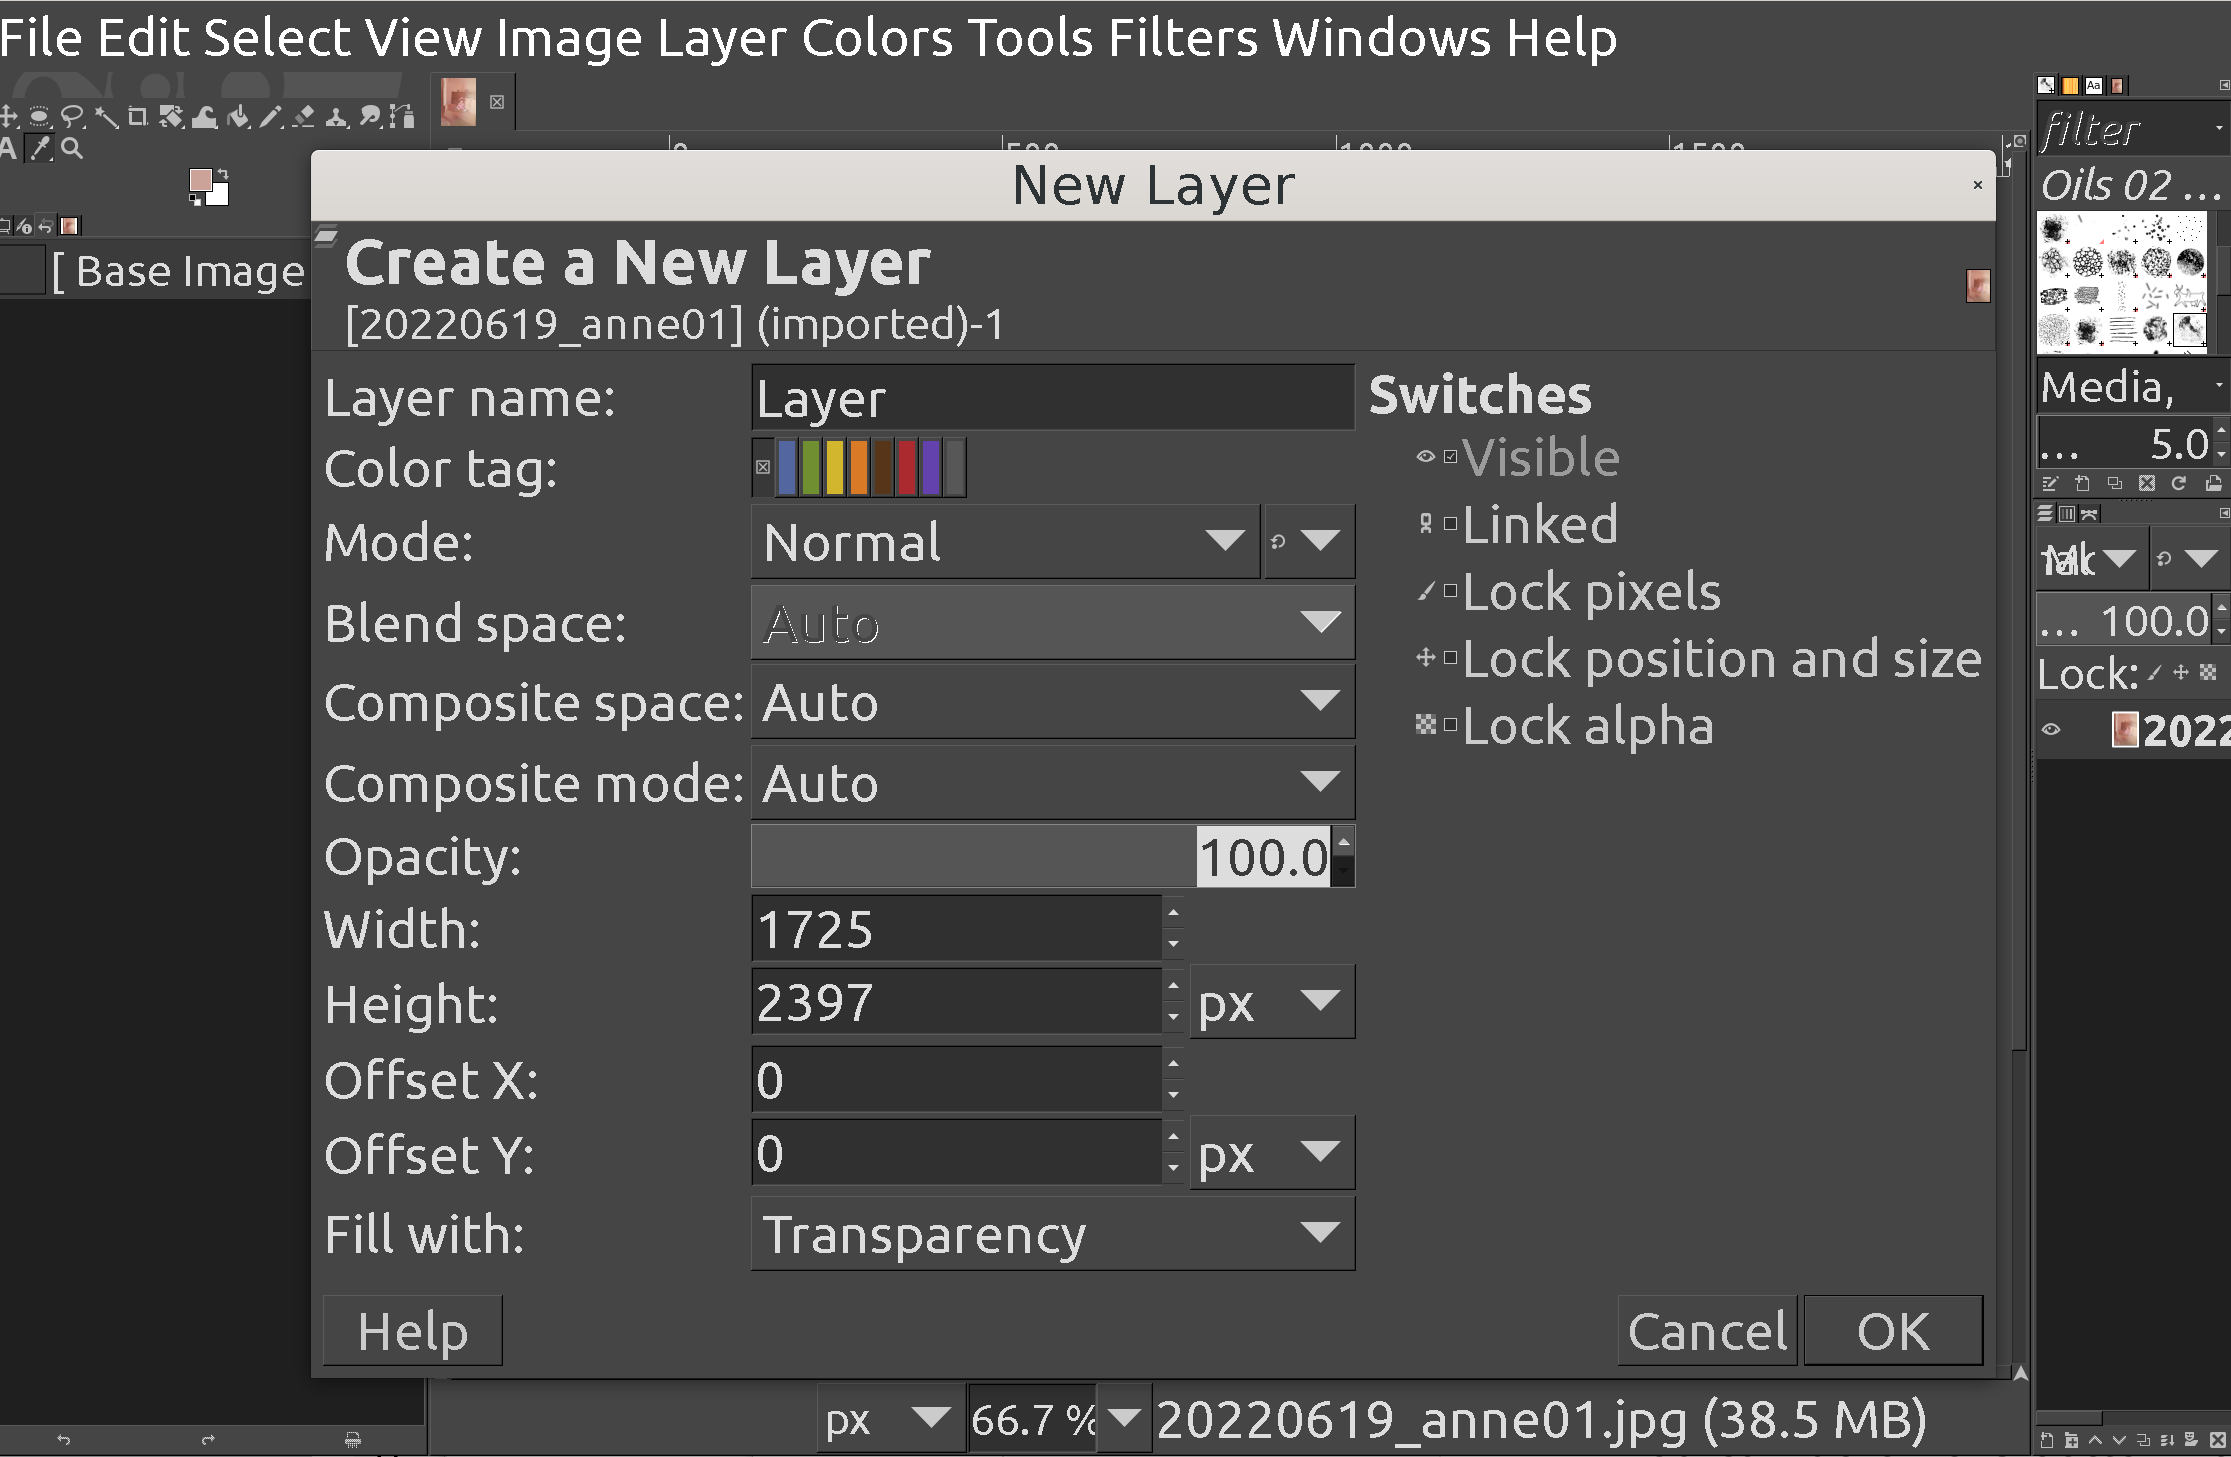Enable the Lock alpha switch
The image size is (2231, 1457).
pos(1450,725)
